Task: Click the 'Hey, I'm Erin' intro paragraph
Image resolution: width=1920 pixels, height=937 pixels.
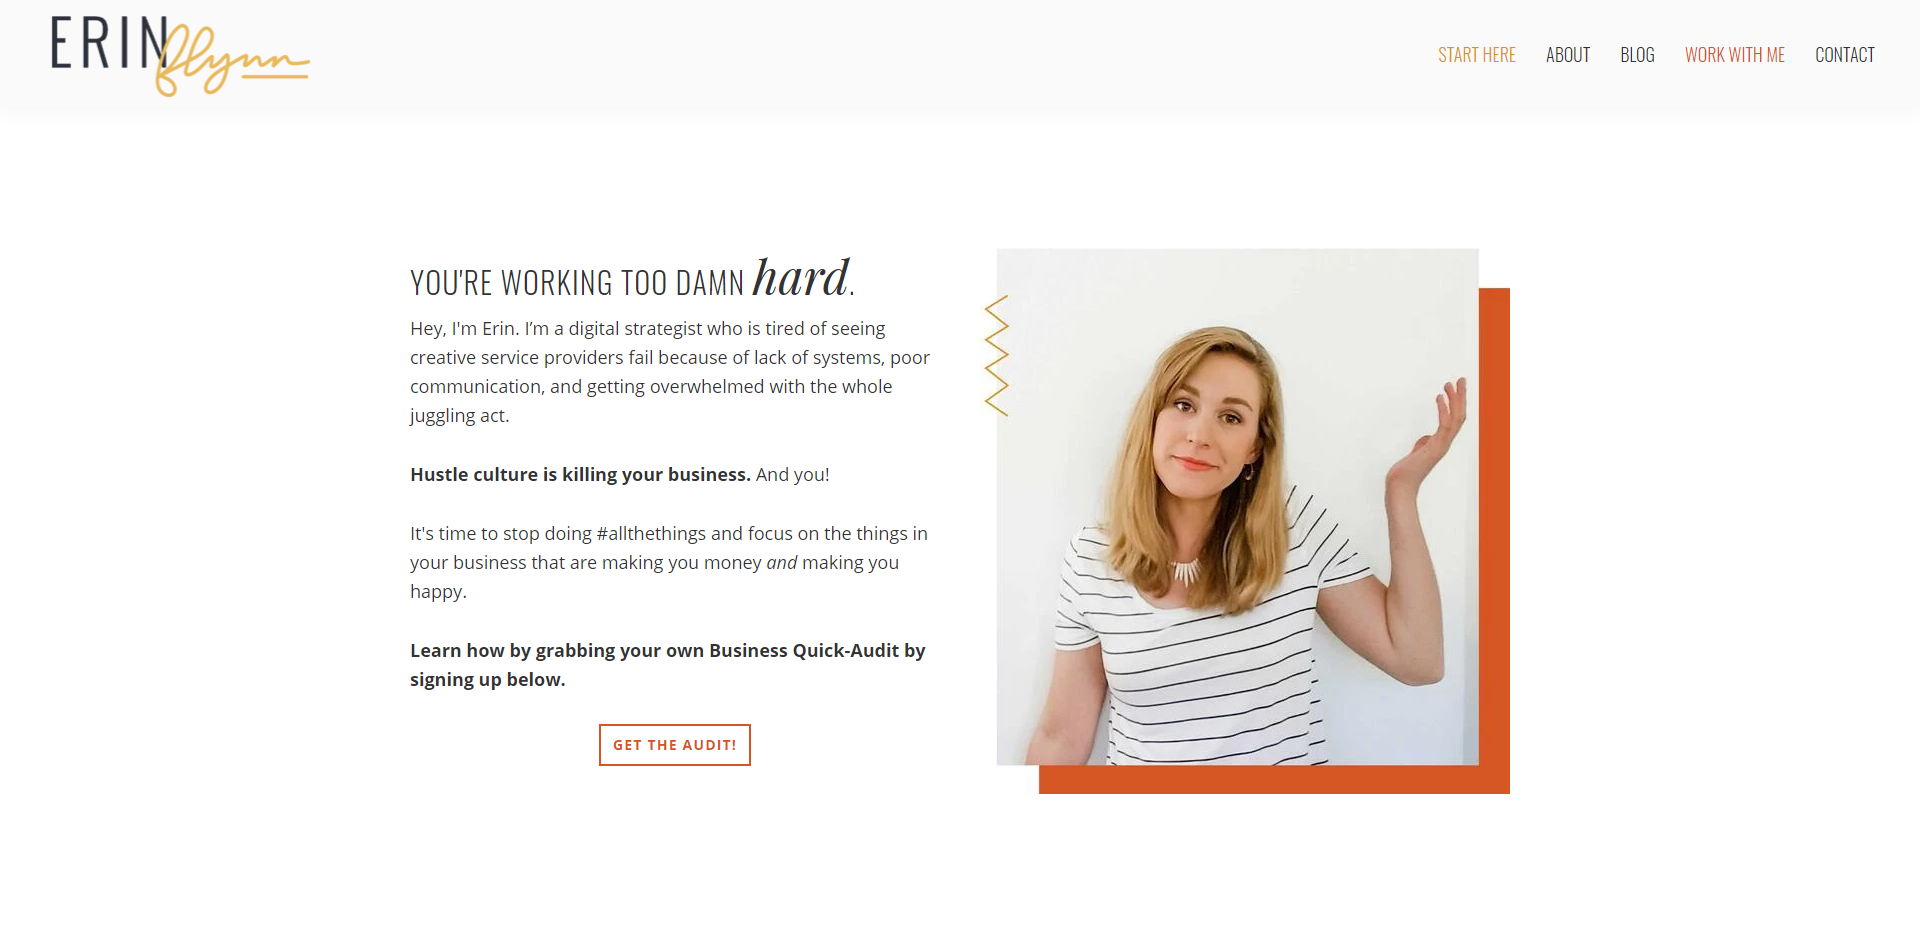Action: (x=670, y=372)
